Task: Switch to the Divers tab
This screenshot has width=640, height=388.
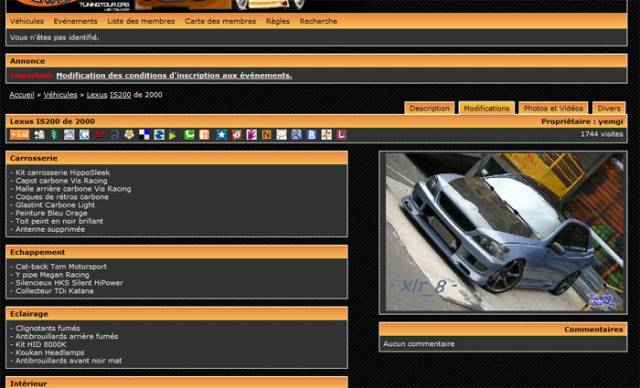Action: [609, 108]
